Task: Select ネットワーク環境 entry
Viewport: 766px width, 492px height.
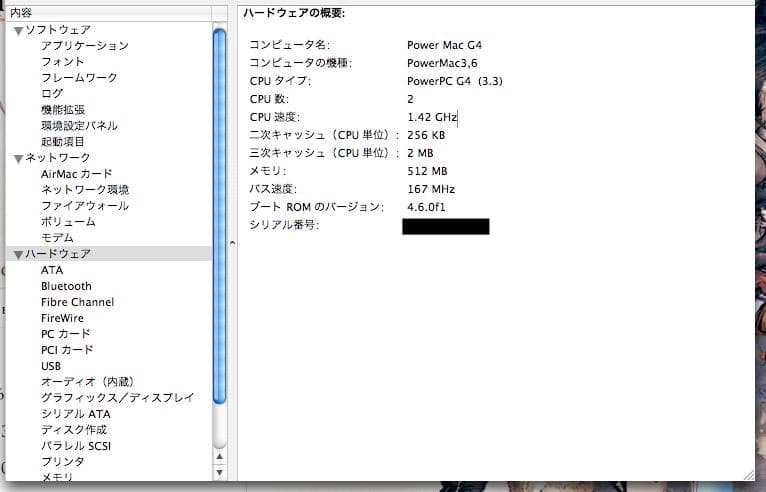Action: [x=85, y=190]
